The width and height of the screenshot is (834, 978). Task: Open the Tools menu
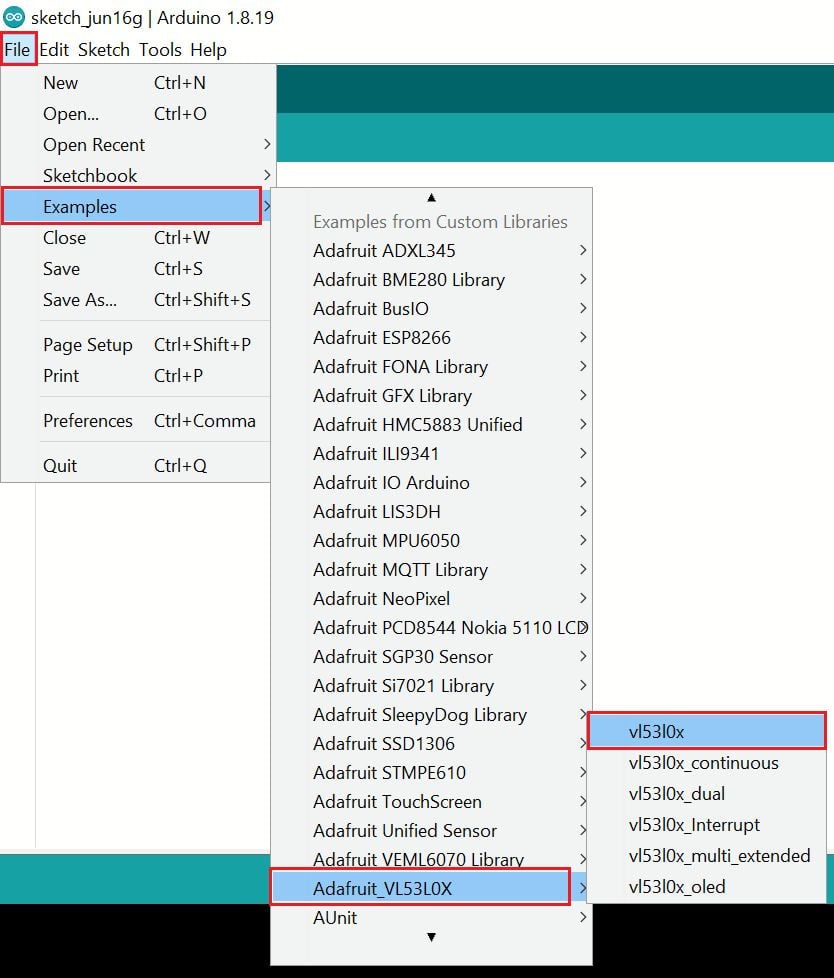click(x=160, y=50)
